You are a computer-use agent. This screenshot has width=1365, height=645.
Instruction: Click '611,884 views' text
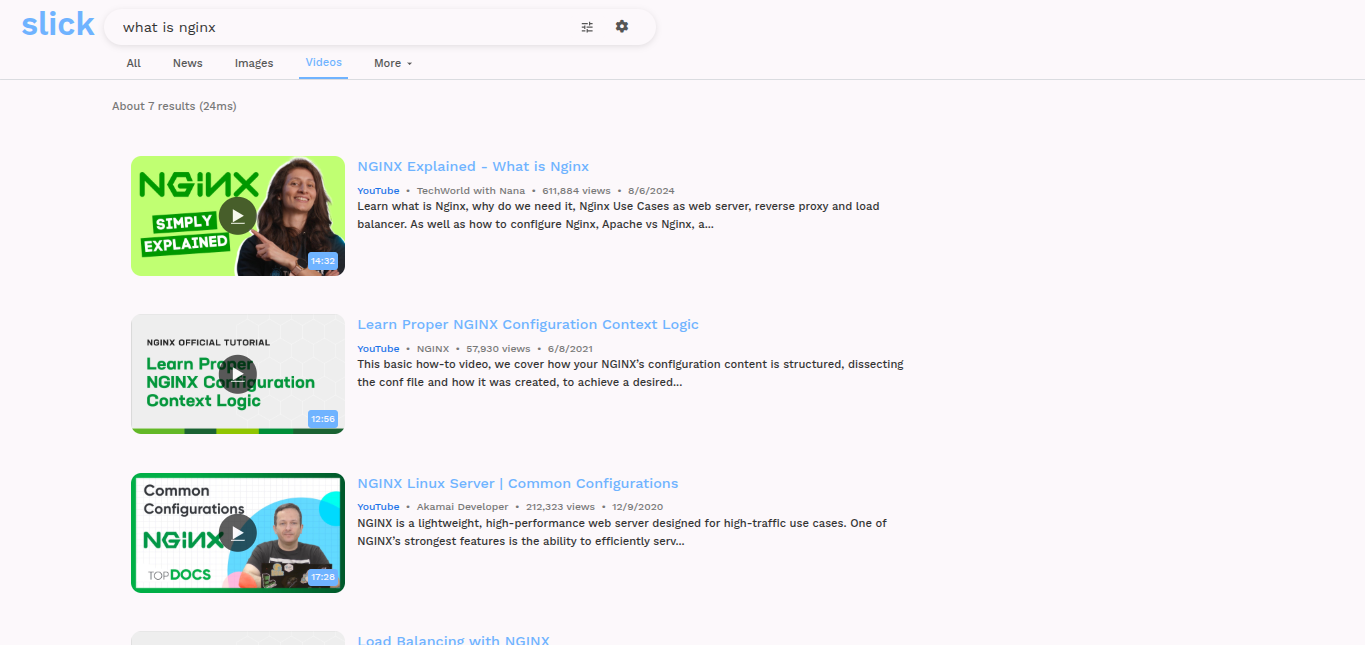click(x=576, y=190)
